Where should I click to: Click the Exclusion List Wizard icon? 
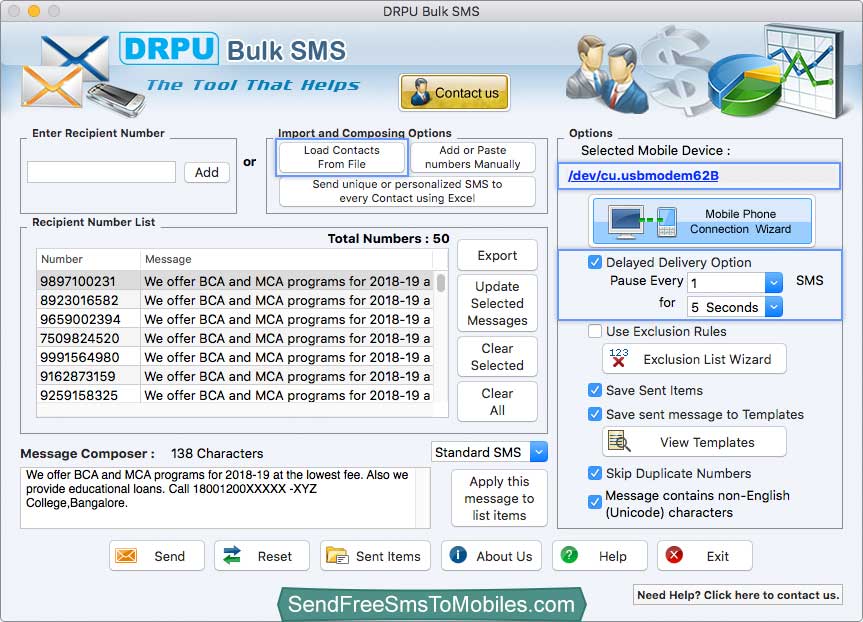pos(619,358)
